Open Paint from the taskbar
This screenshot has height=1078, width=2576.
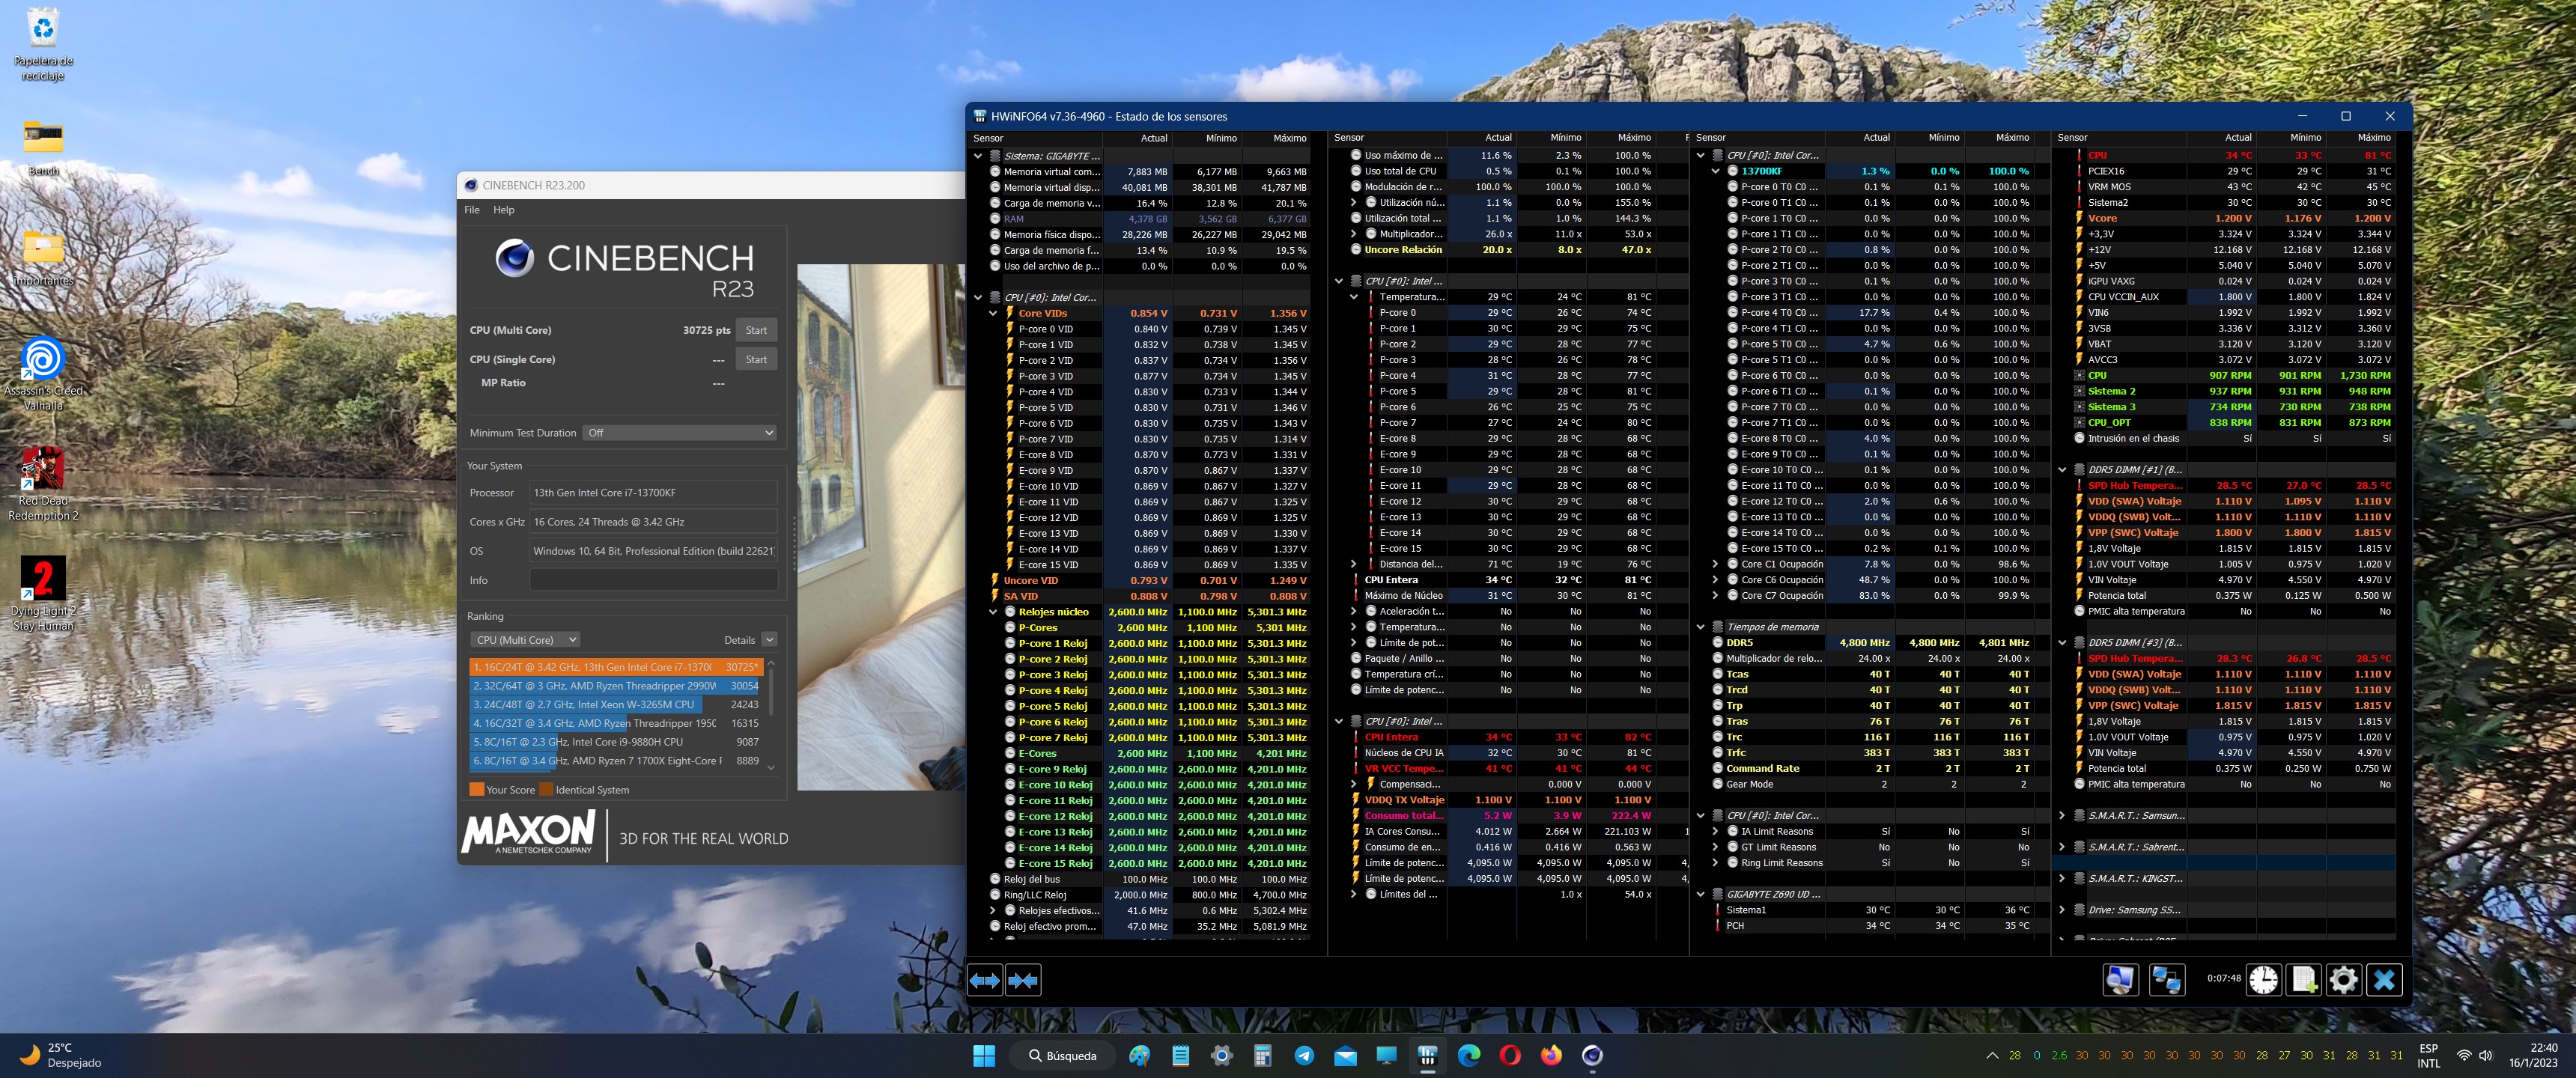click(x=1139, y=1056)
